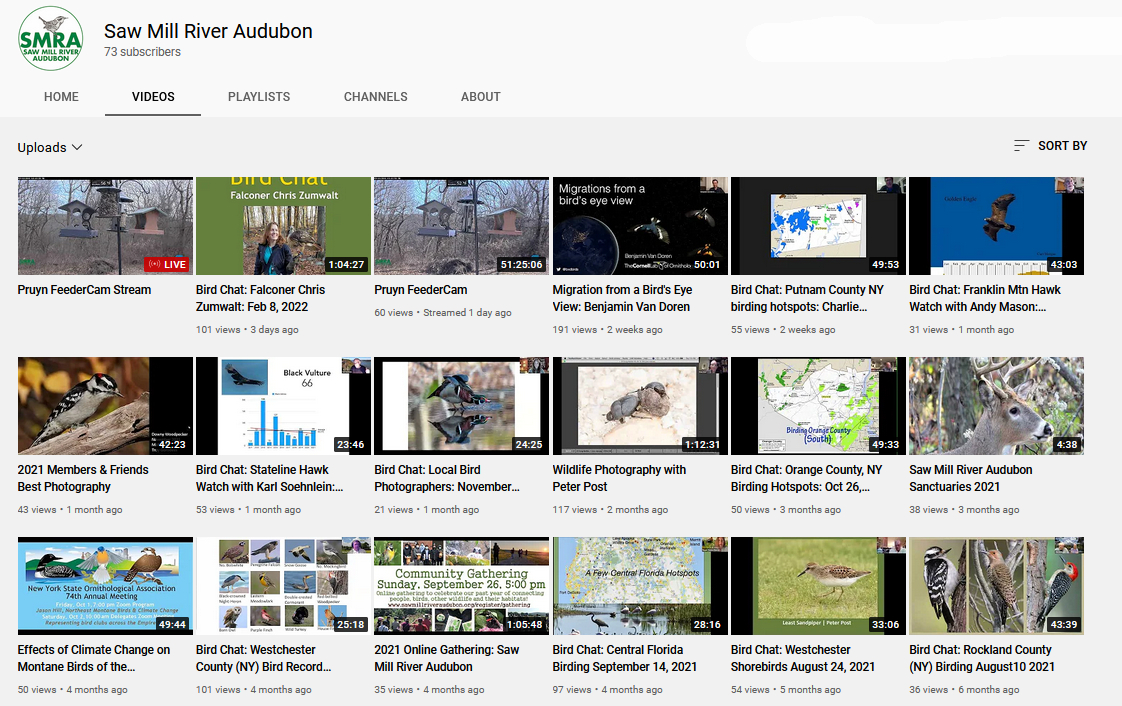The height and width of the screenshot is (706, 1122).
Task: Click the Least Sandpiper thumbnail 33:06
Action: (x=818, y=586)
